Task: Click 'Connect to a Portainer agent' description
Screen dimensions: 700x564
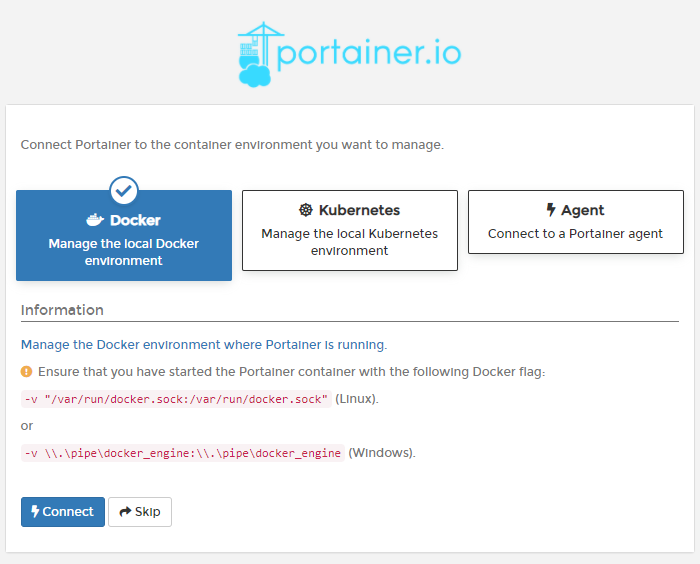Action: (575, 234)
